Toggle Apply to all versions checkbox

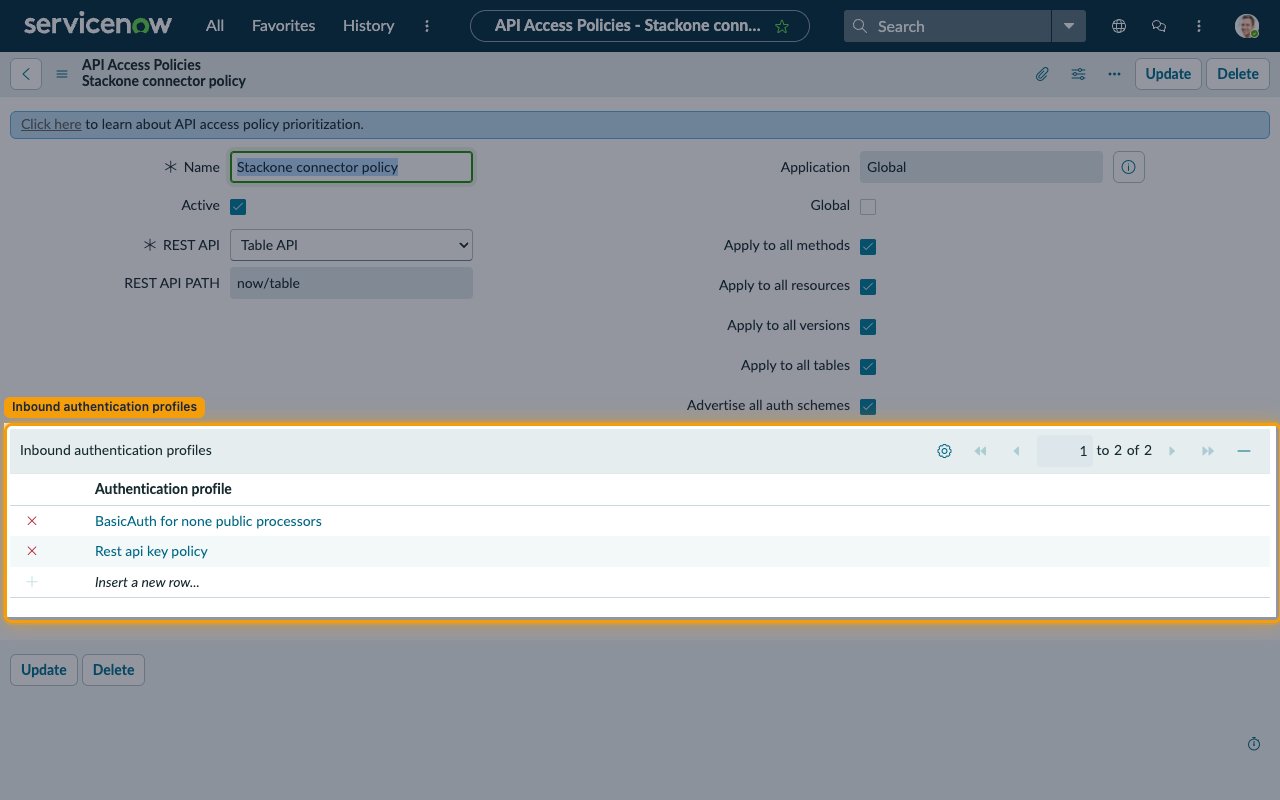coord(868,327)
